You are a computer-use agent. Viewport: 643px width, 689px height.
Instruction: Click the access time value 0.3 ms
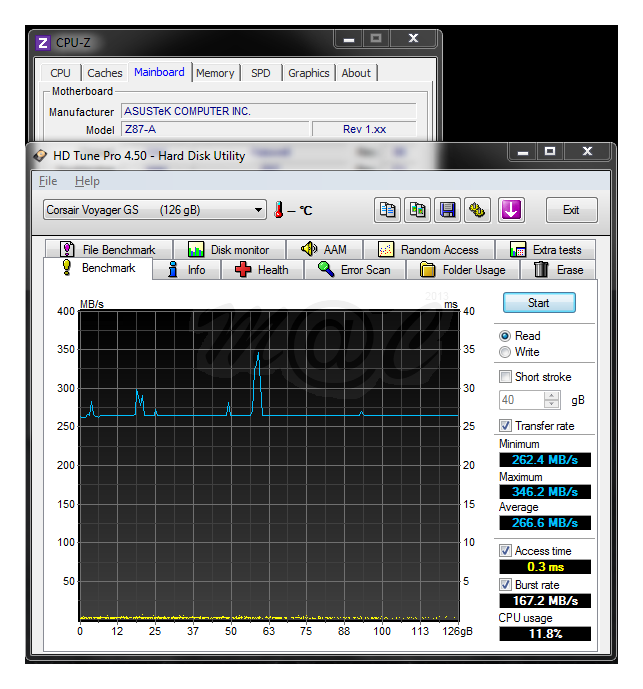click(x=545, y=567)
